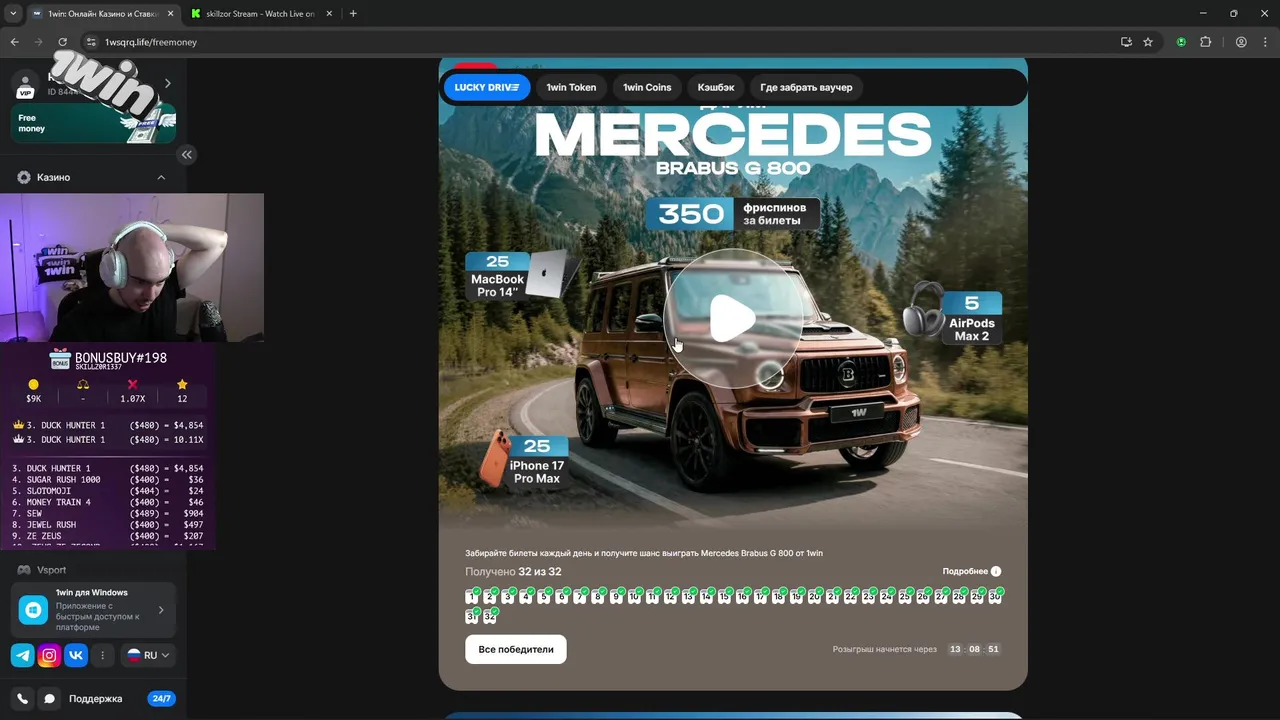The width and height of the screenshot is (1280, 720).
Task: Open a new browser tab
Action: tap(353, 14)
